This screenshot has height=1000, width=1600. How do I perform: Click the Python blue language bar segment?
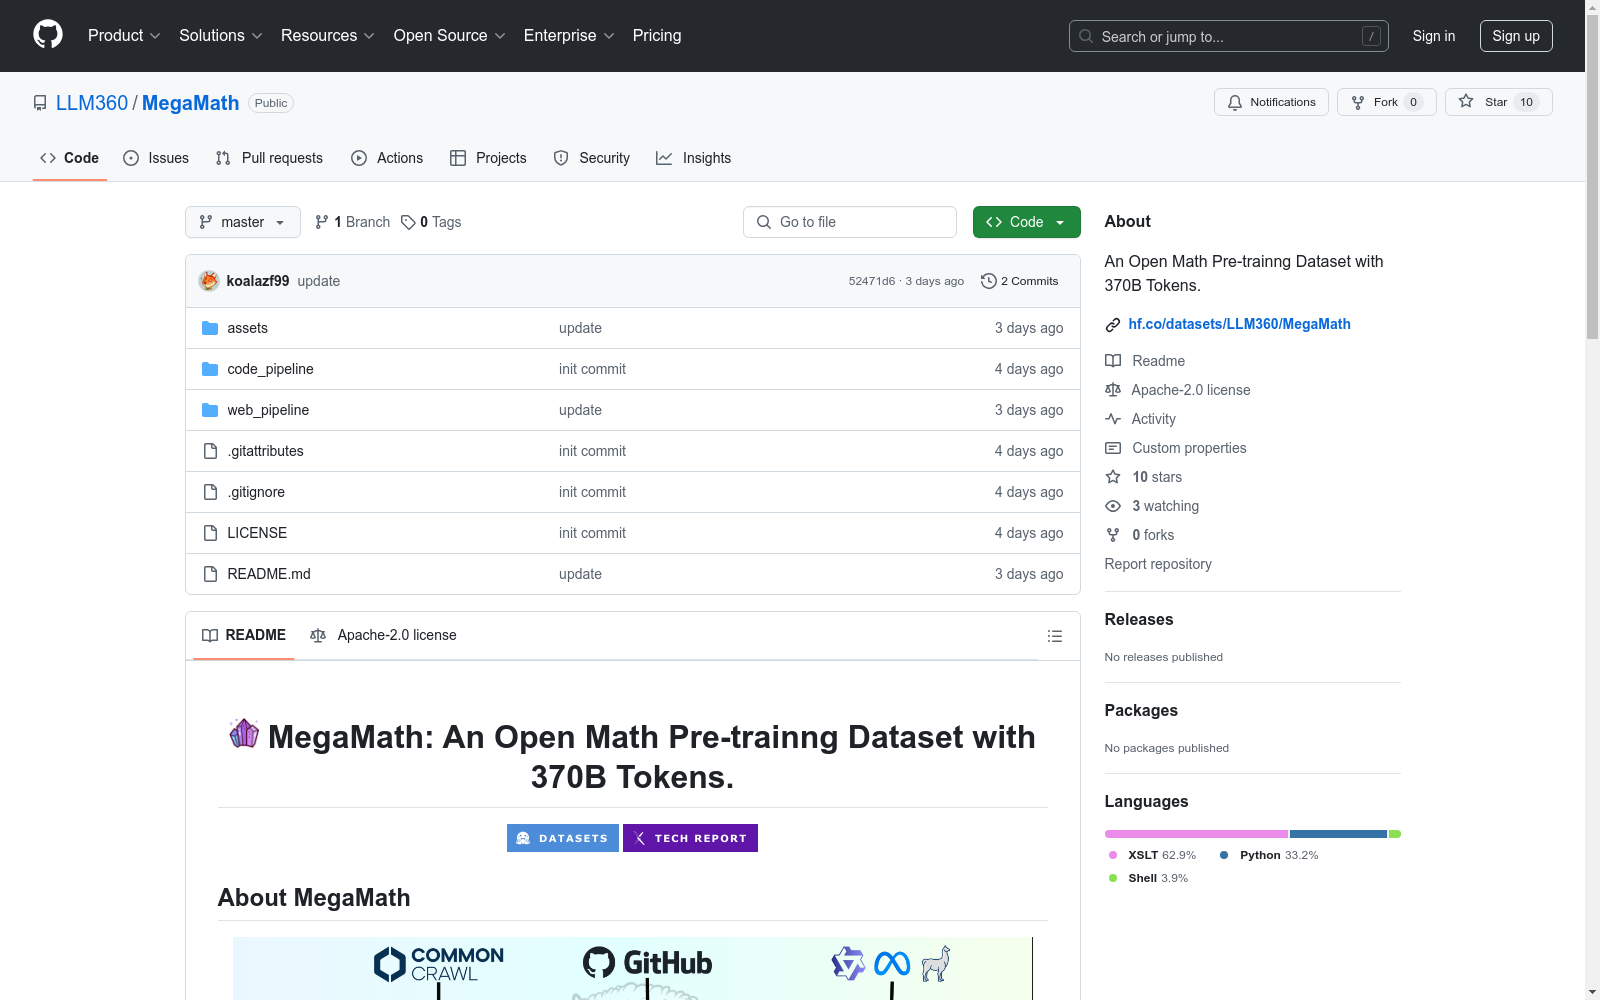pyautogui.click(x=1338, y=834)
